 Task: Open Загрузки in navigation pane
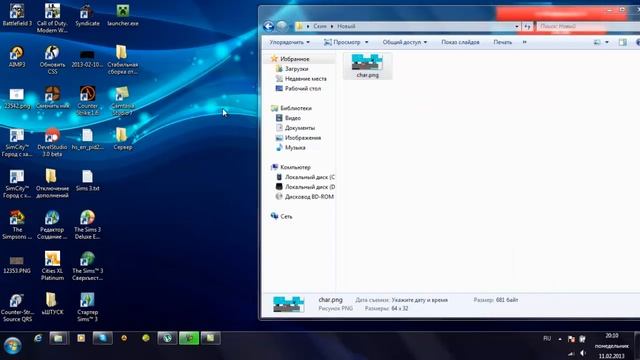(x=296, y=69)
